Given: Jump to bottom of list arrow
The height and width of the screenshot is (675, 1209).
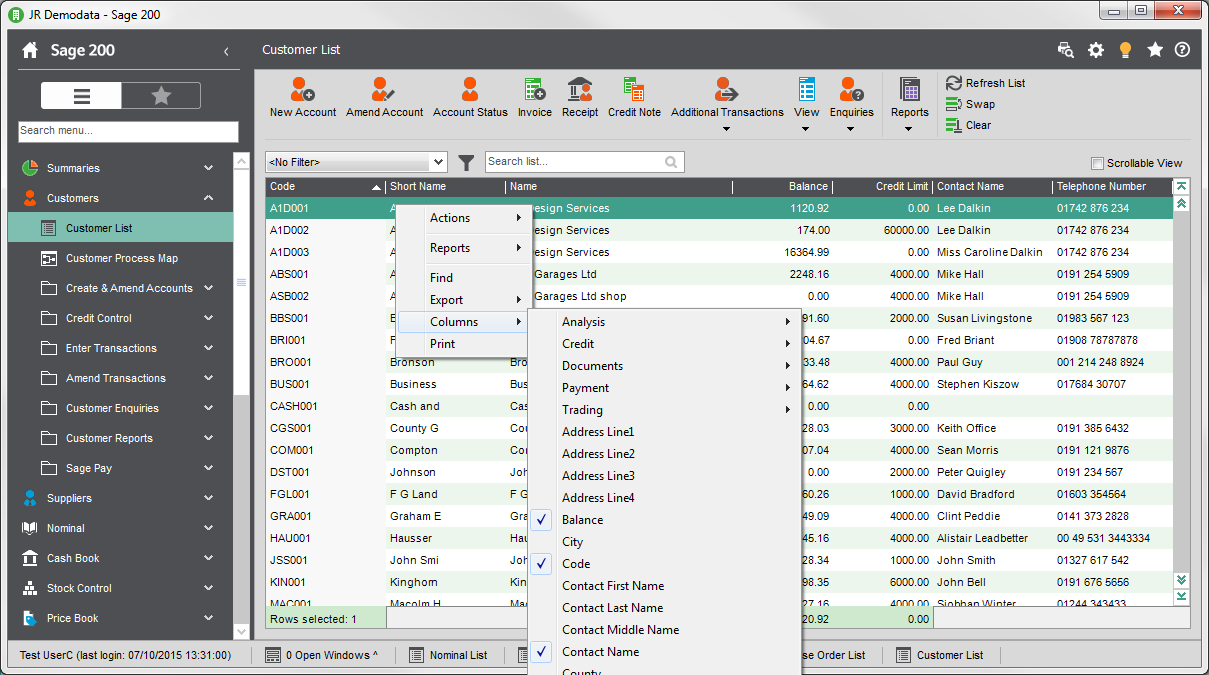Looking at the screenshot, I should pos(1181,597).
